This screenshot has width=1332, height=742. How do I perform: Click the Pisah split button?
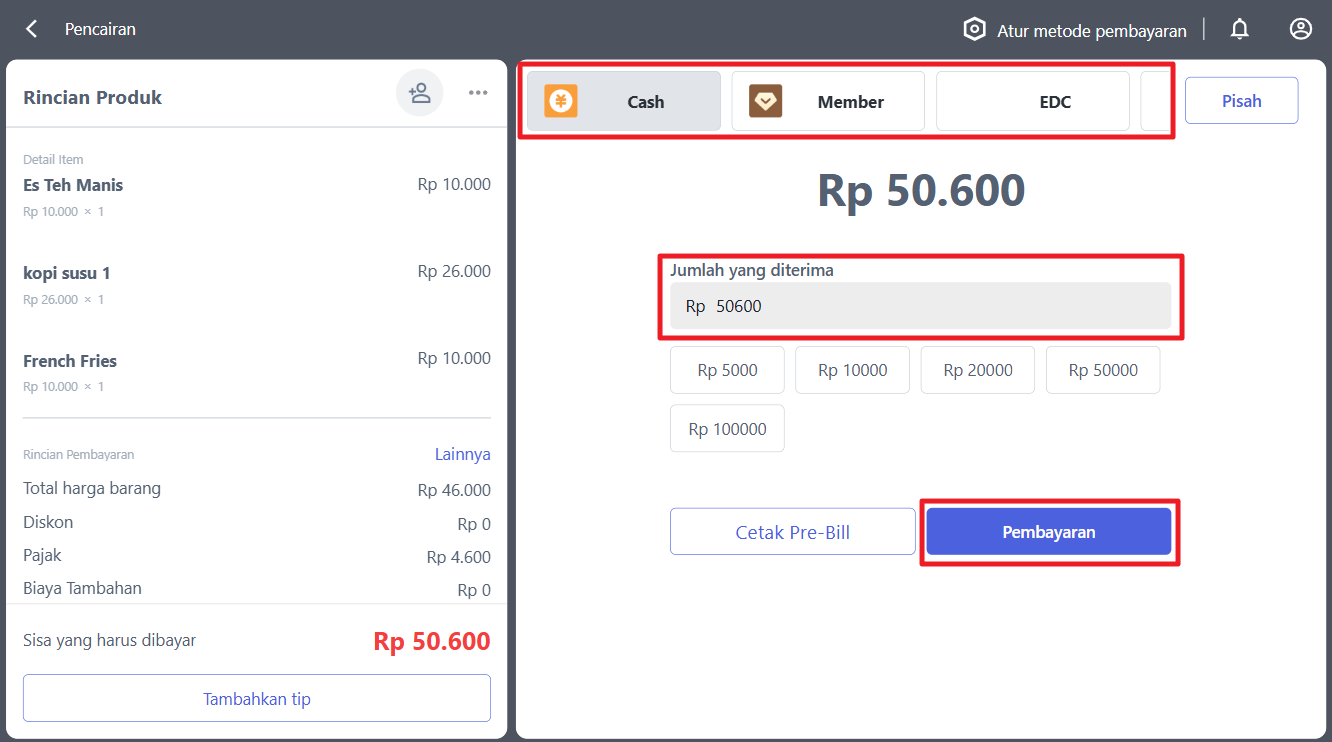click(1241, 101)
